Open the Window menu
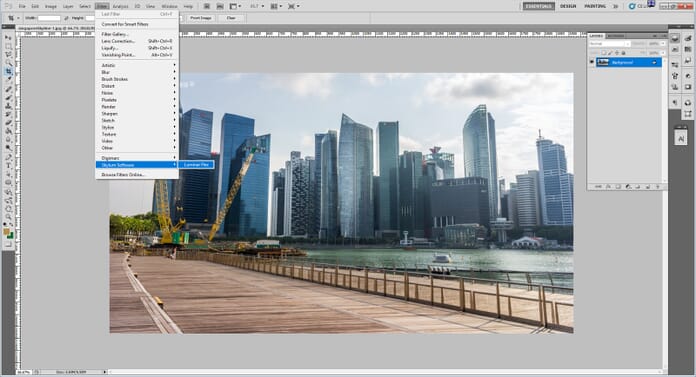 (x=169, y=6)
